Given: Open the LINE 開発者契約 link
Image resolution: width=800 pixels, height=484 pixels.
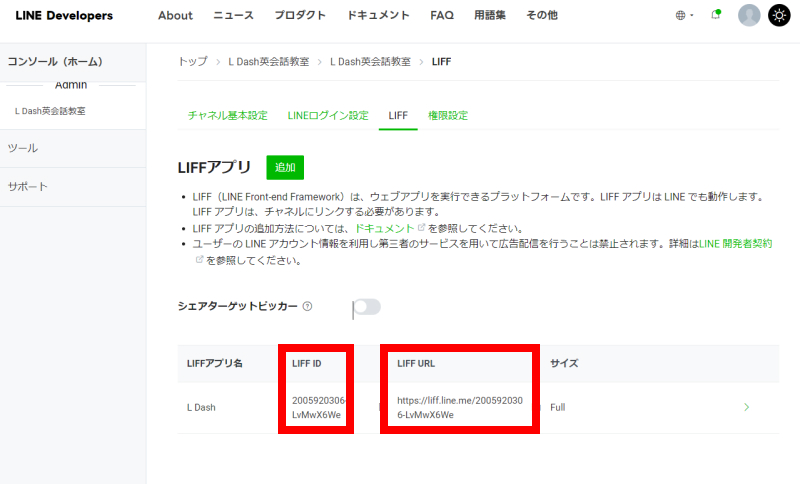Looking at the screenshot, I should [736, 244].
